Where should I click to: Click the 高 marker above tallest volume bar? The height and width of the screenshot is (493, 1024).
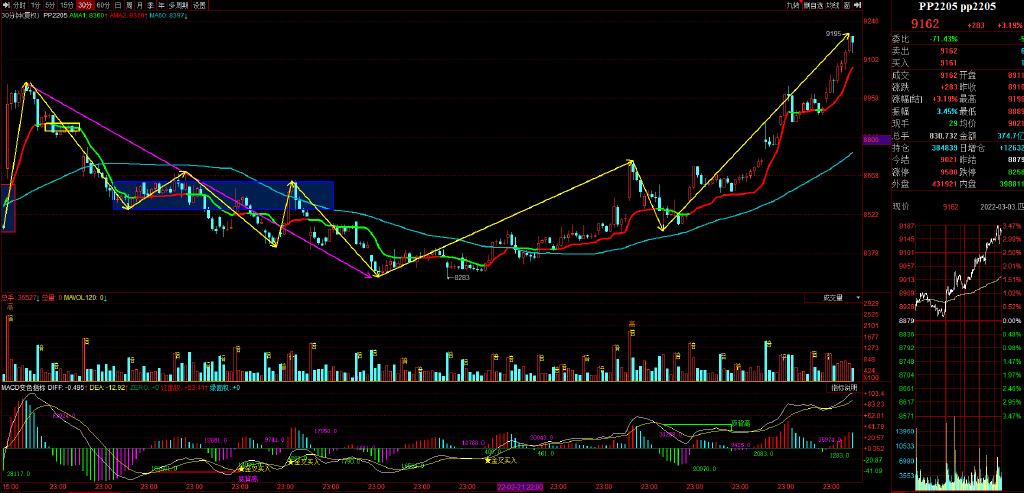(632, 323)
